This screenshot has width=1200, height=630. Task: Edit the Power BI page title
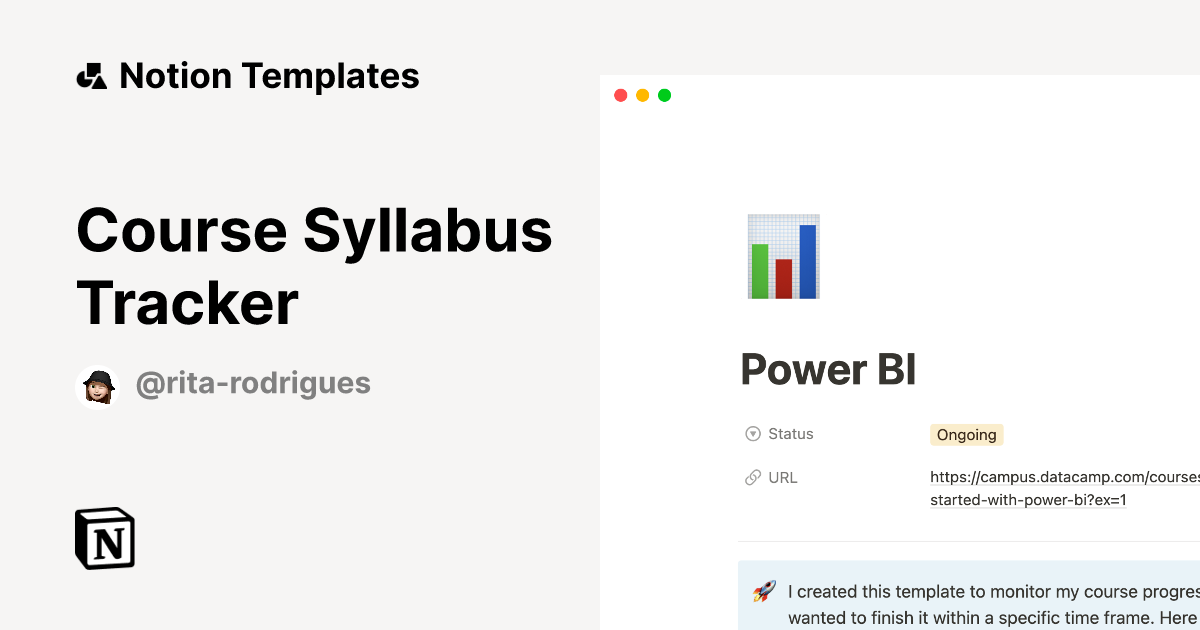828,370
